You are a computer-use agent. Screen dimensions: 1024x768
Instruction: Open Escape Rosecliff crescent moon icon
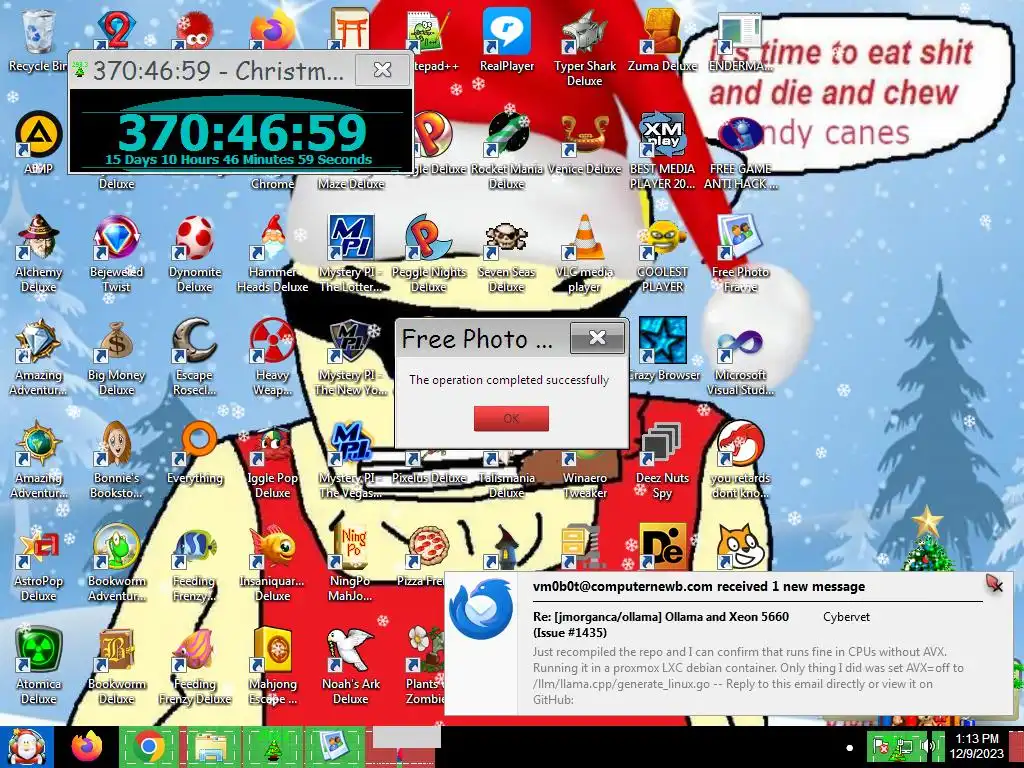pos(195,357)
